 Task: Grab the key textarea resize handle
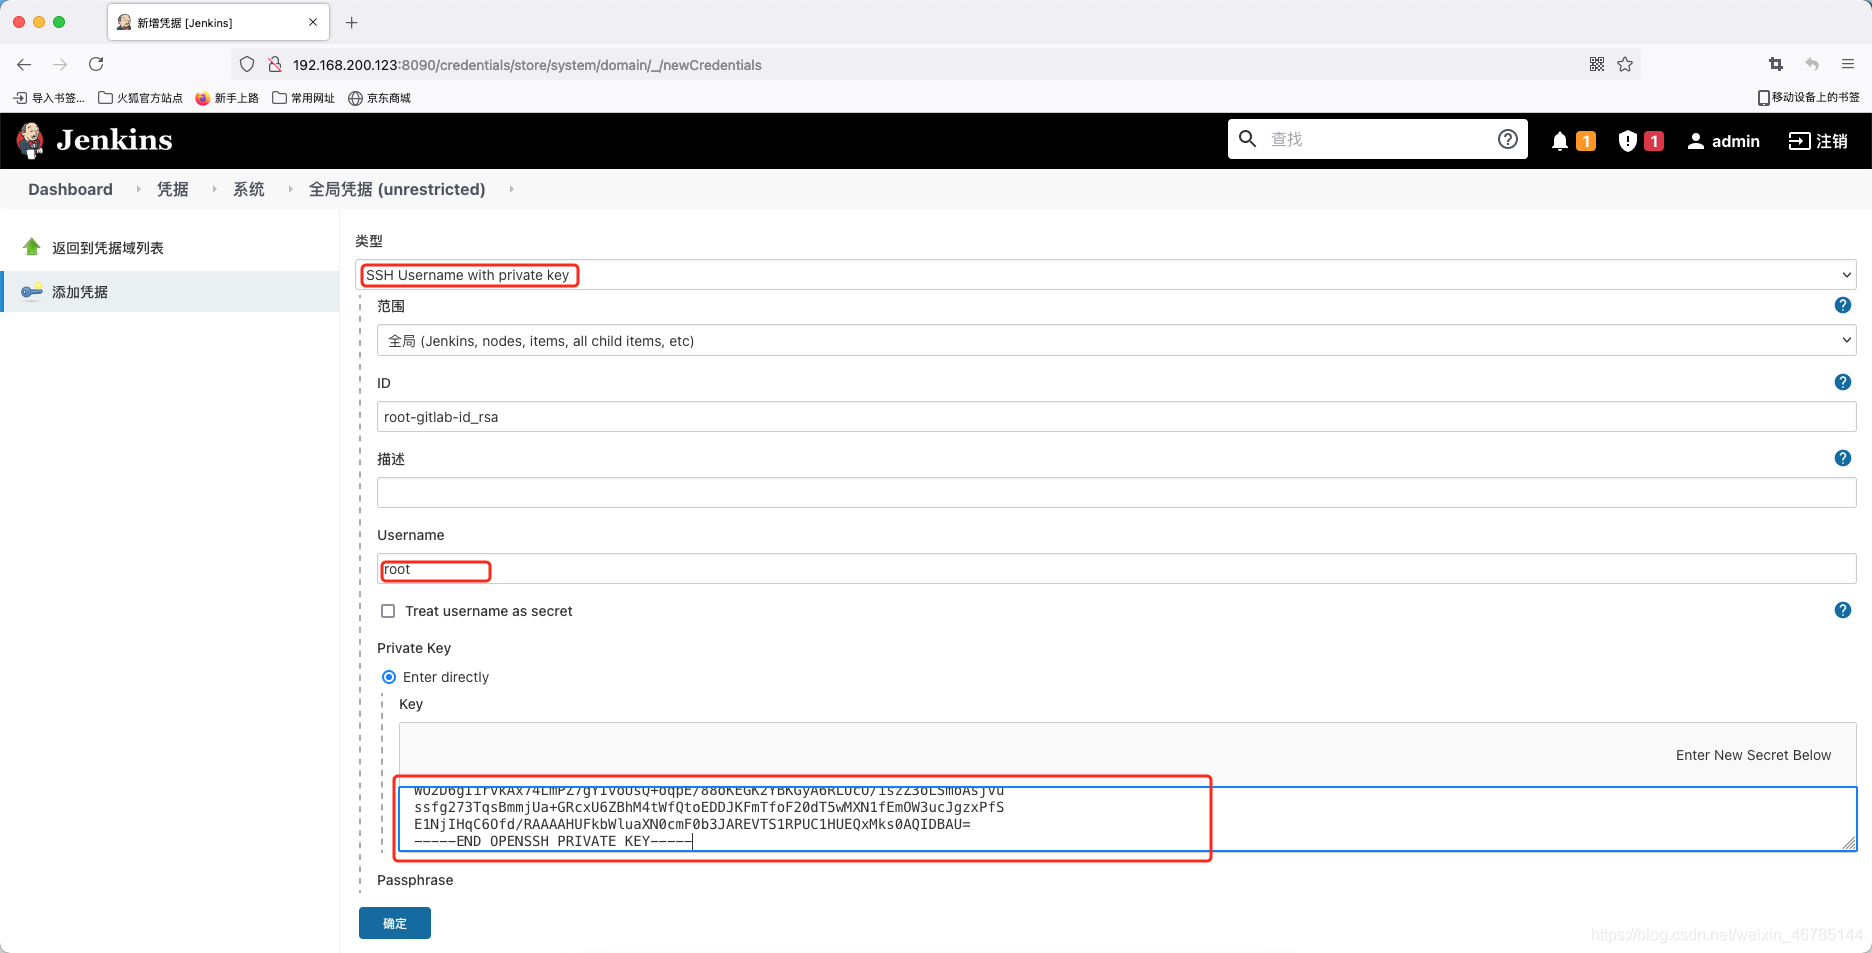click(x=1849, y=843)
